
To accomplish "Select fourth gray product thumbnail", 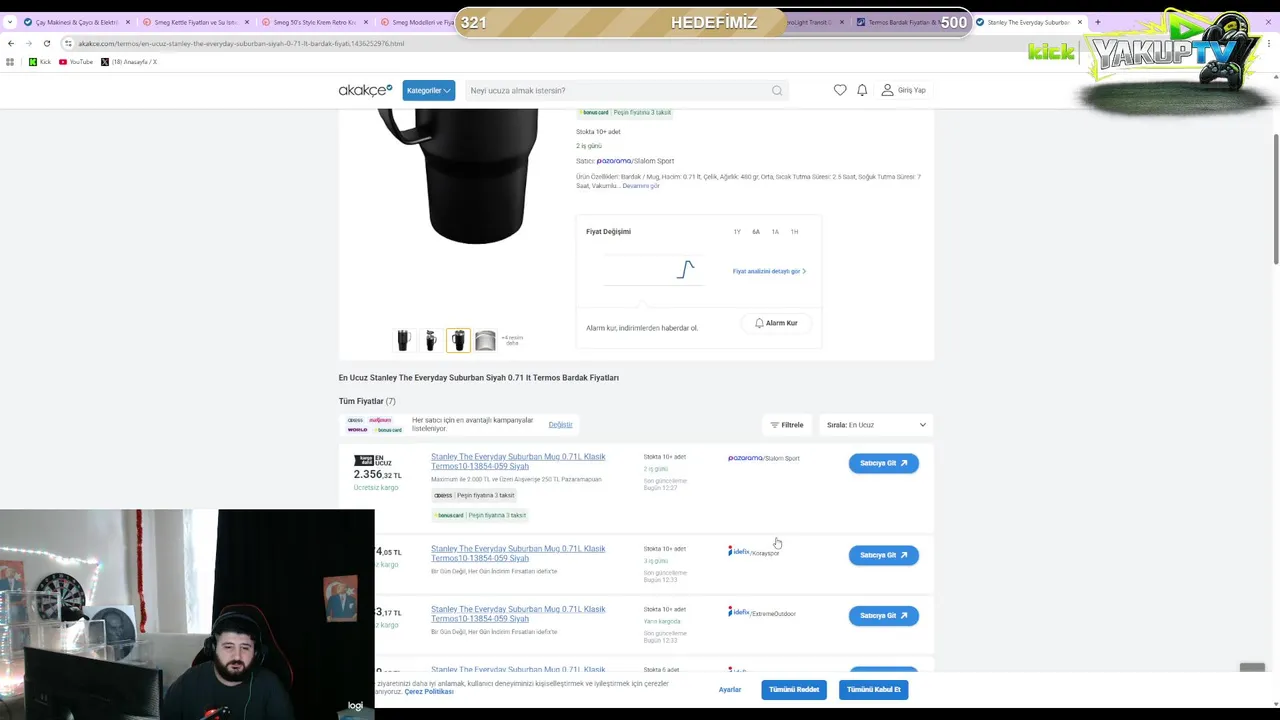I will [x=485, y=341].
